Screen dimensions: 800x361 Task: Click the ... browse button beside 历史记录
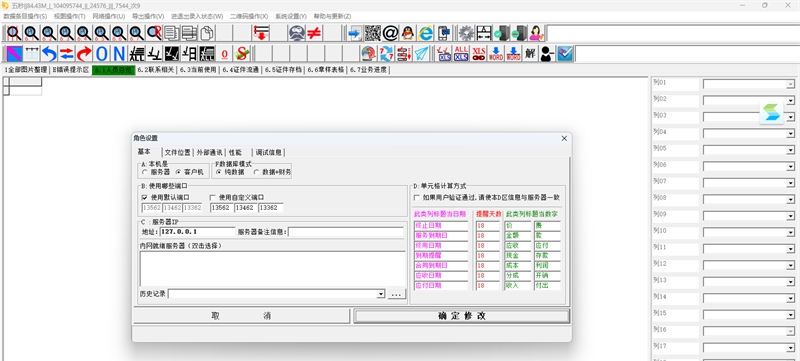point(396,294)
